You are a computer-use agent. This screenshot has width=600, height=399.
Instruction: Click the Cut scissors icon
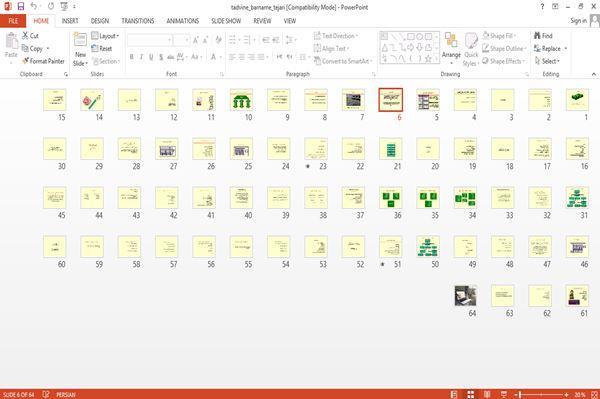pyautogui.click(x=25, y=36)
